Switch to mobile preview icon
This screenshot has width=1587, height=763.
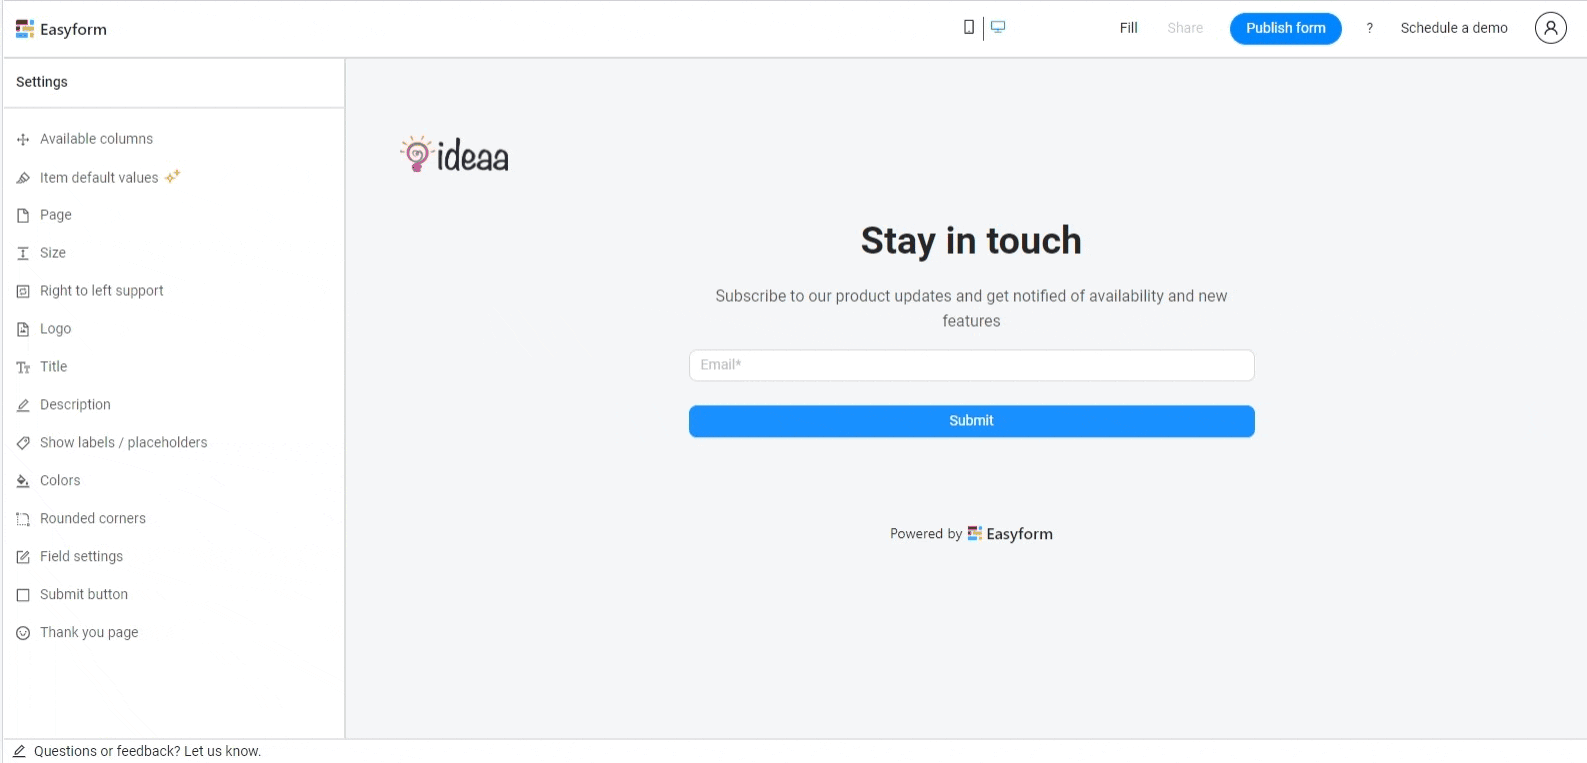tap(968, 28)
